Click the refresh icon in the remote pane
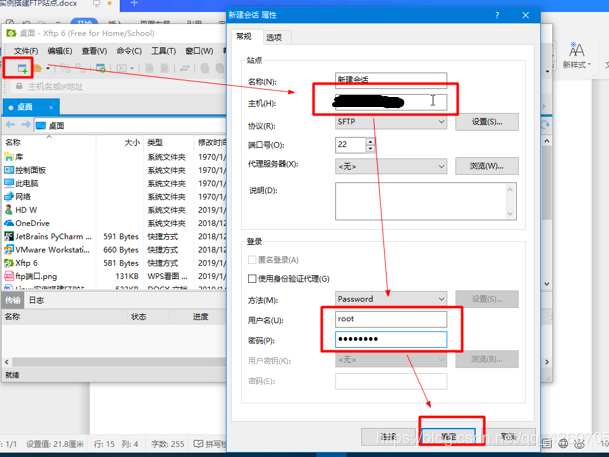The image size is (609, 457). click(x=545, y=125)
